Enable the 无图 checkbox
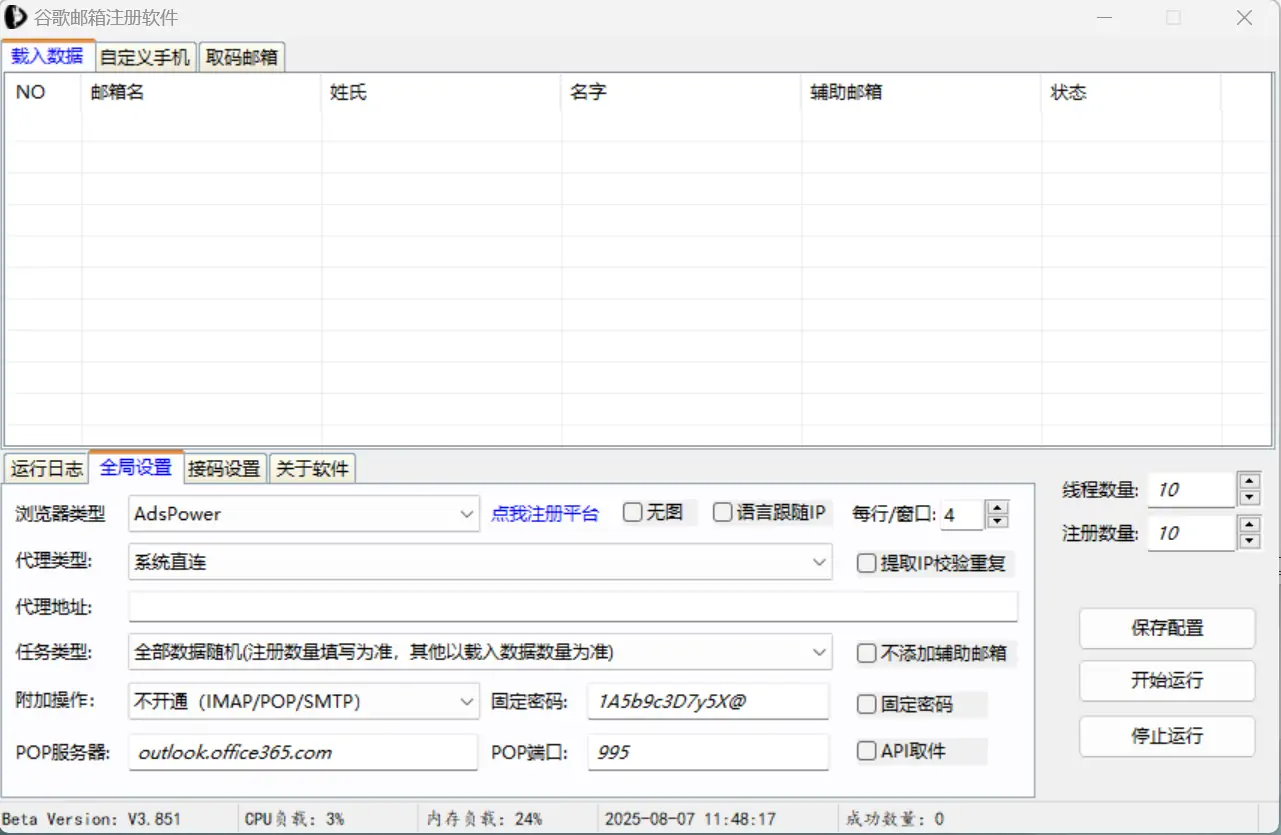Image resolution: width=1281 pixels, height=835 pixels. pos(632,512)
